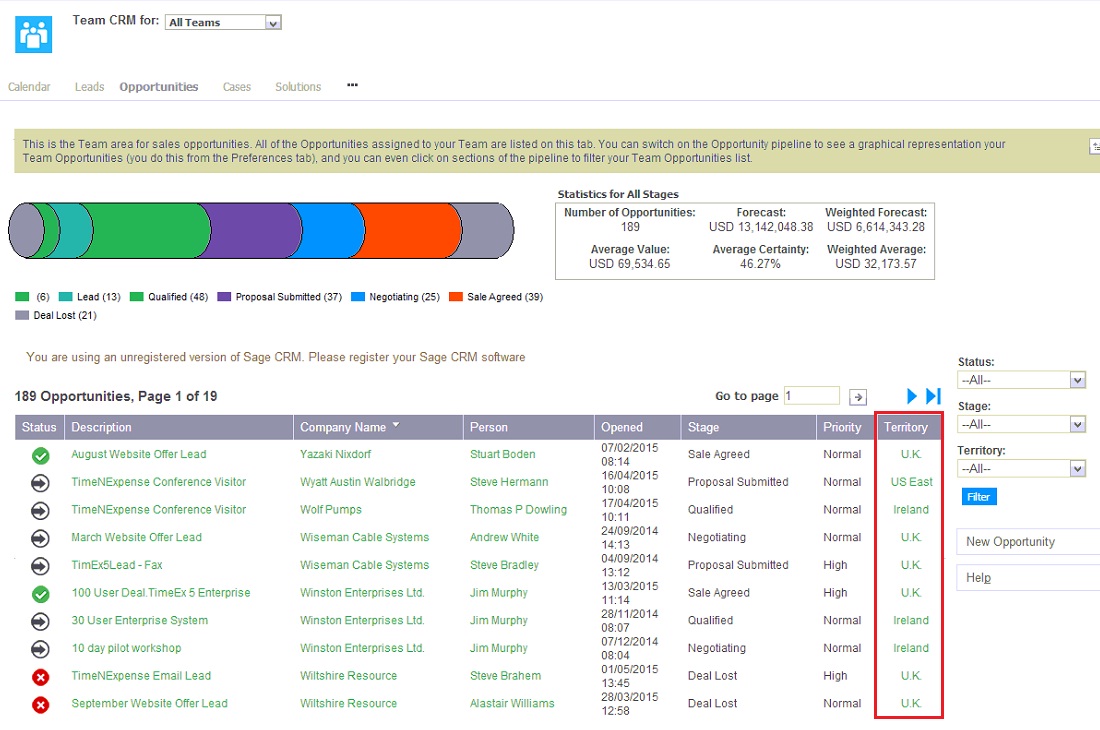Open the Wolf Pumps company link
This screenshot has width=1100, height=730.
[x=331, y=510]
